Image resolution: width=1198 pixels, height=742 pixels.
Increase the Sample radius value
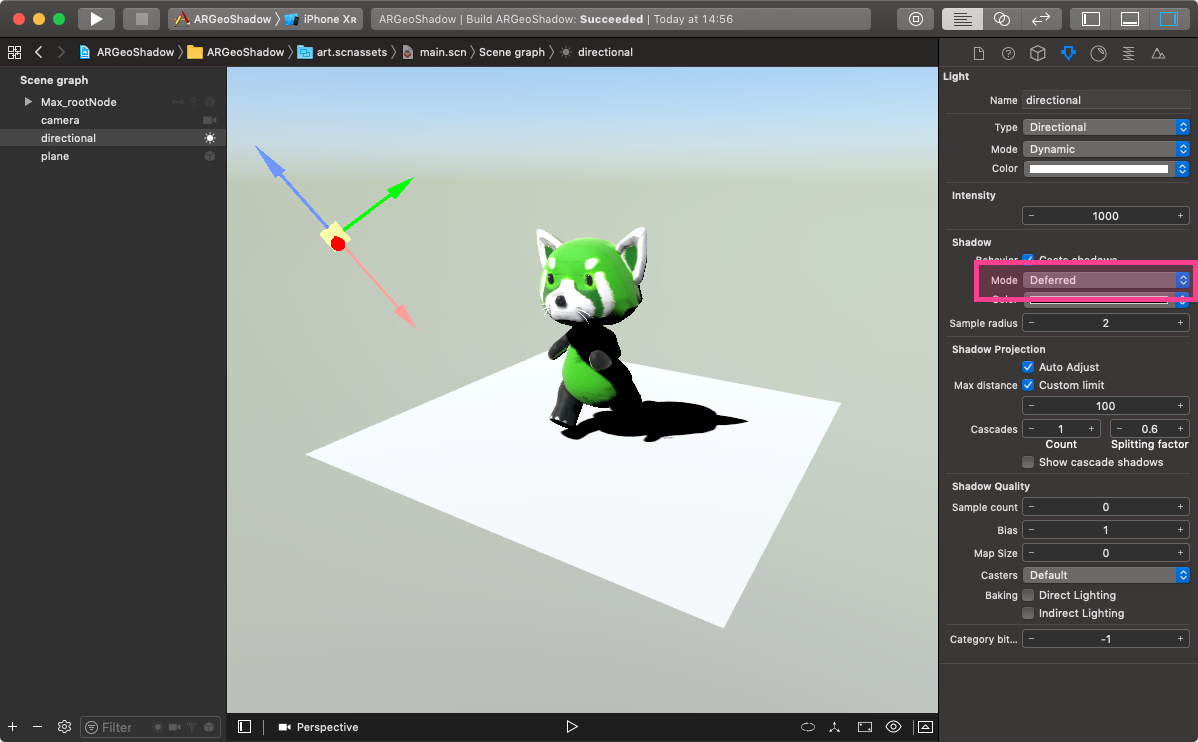(1180, 323)
